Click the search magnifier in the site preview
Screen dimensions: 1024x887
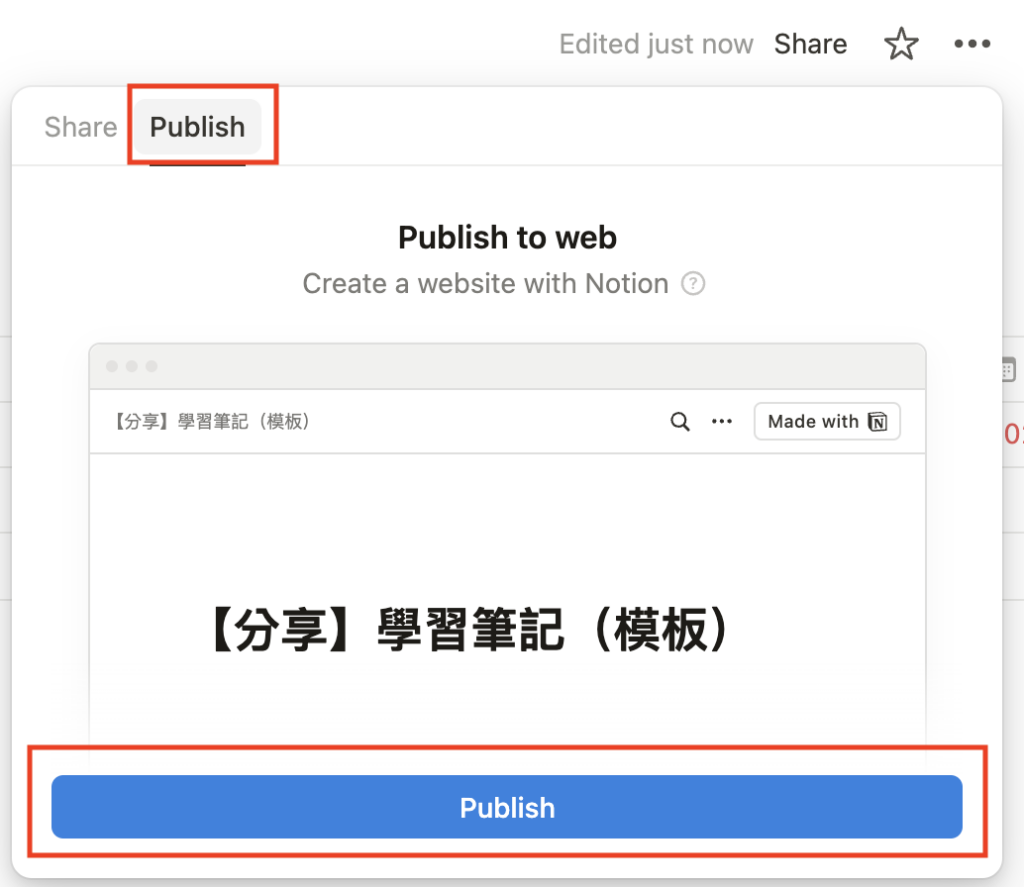680,422
